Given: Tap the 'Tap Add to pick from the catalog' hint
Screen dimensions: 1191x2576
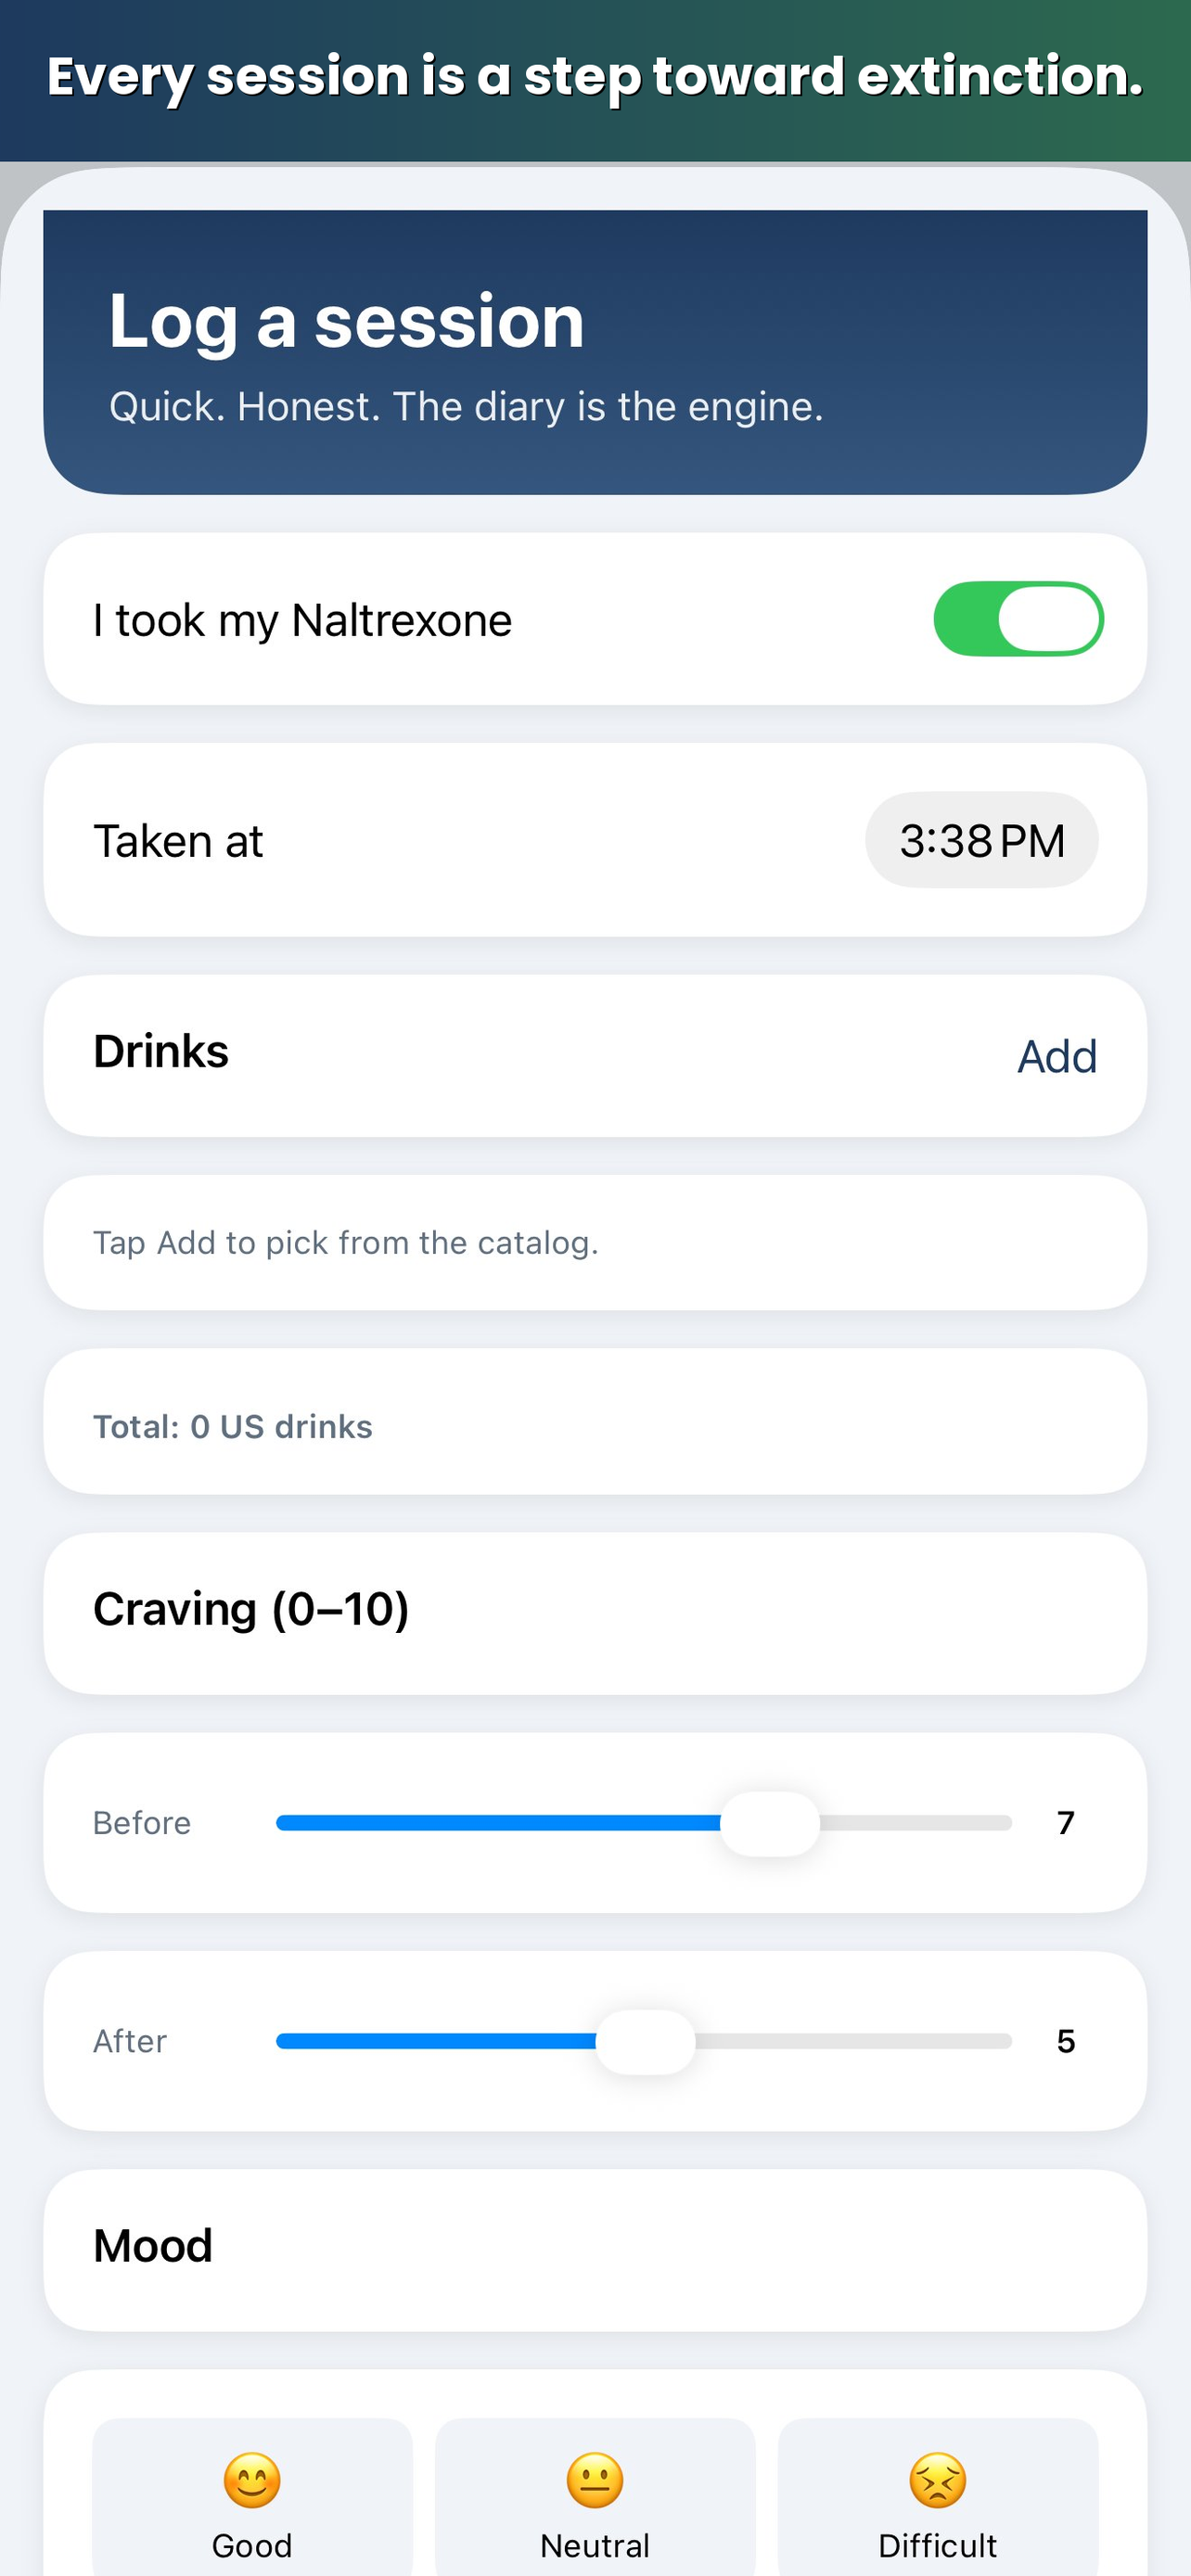Looking at the screenshot, I should click(346, 1242).
